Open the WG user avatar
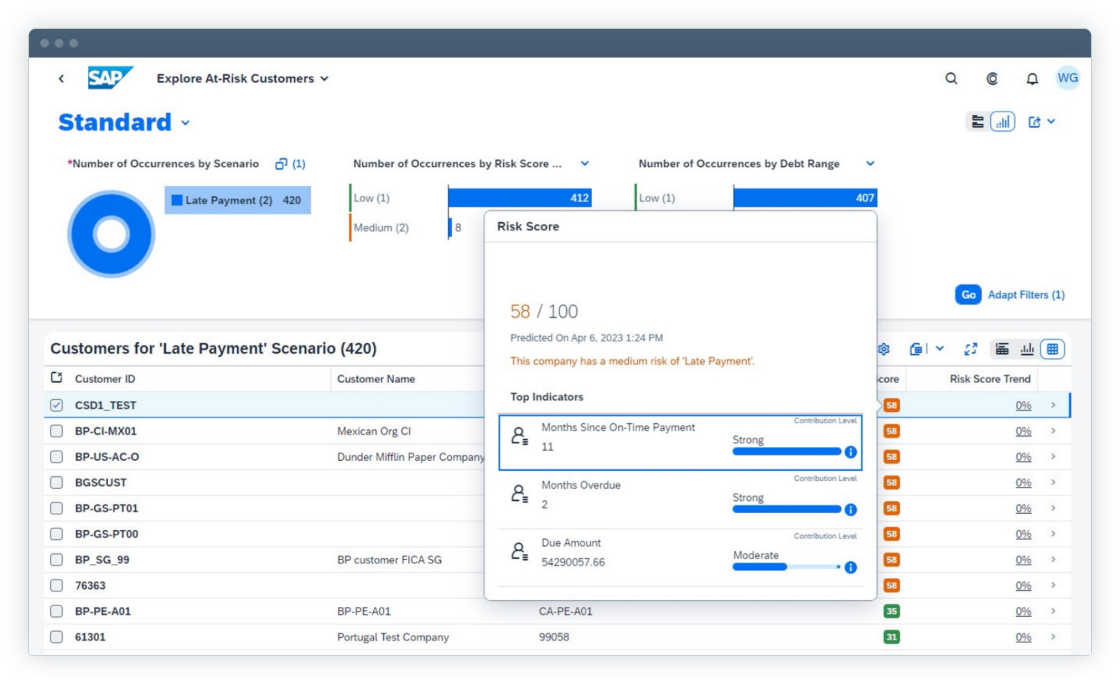This screenshot has width=1120, height=684. (x=1068, y=78)
